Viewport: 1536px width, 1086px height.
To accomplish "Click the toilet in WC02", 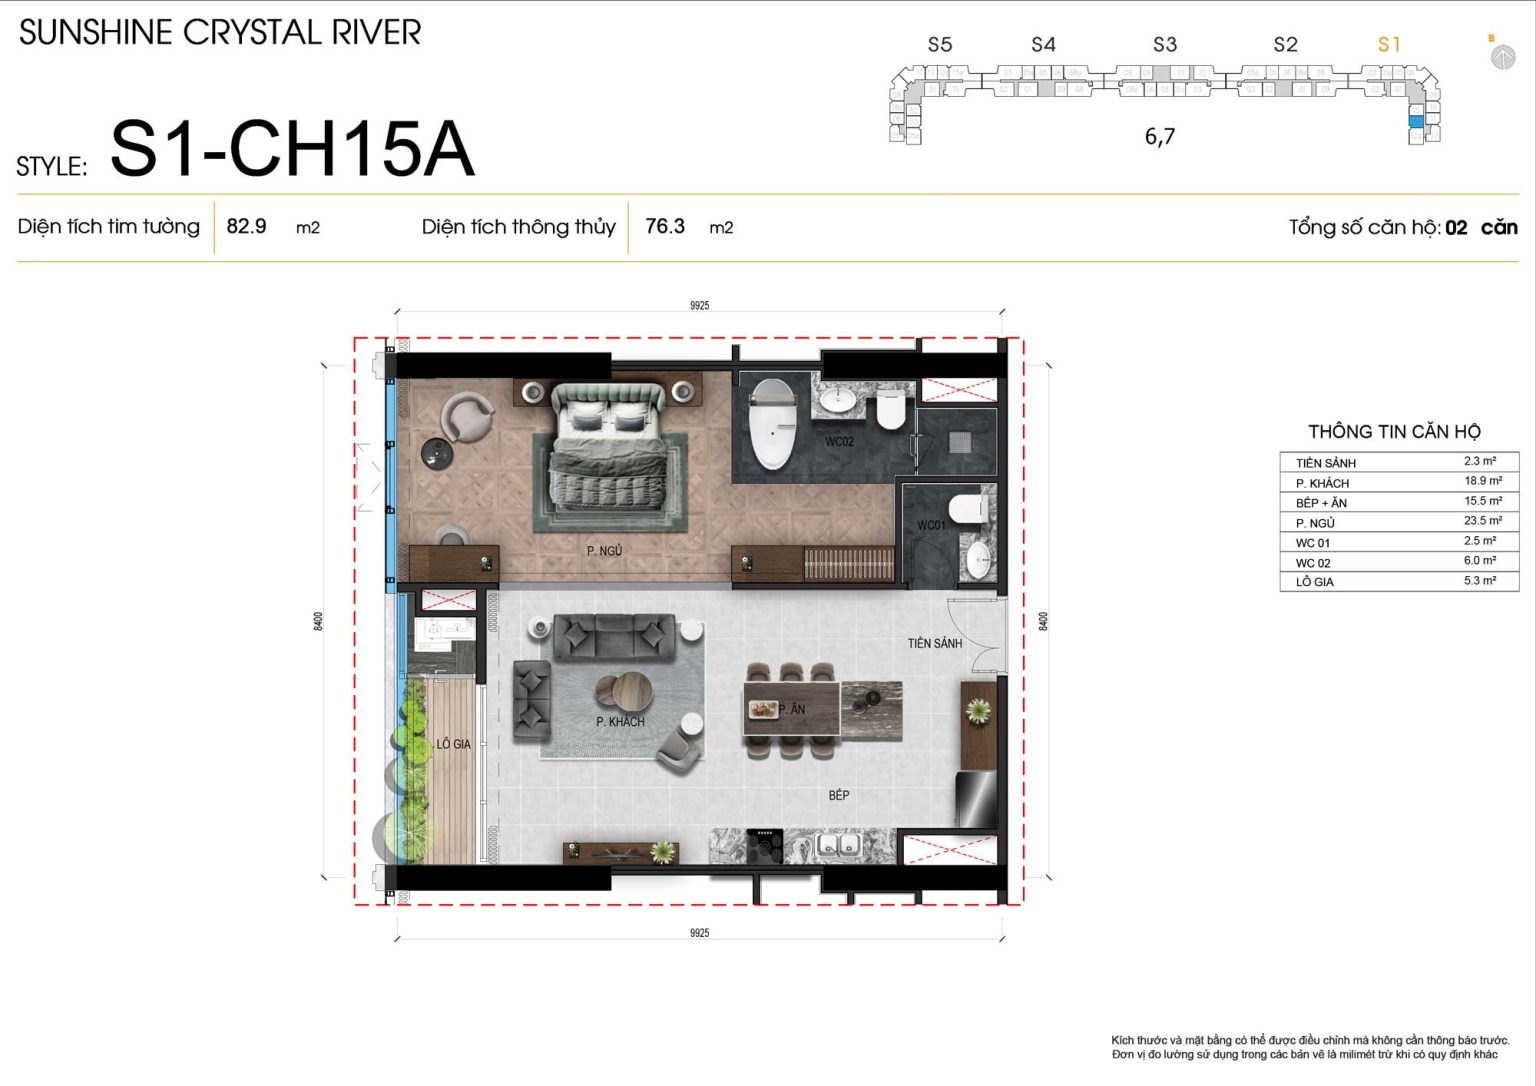I will click(890, 411).
